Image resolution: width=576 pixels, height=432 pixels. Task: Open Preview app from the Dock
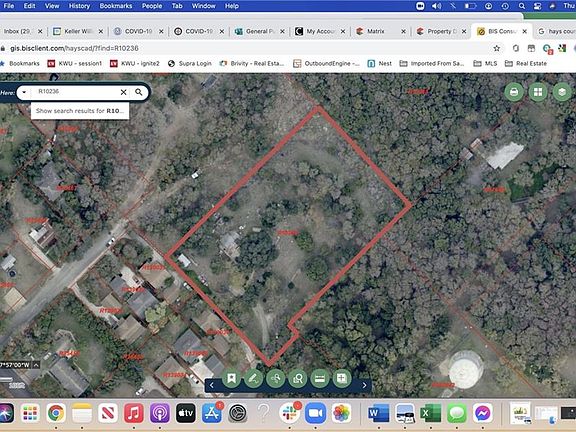405,413
